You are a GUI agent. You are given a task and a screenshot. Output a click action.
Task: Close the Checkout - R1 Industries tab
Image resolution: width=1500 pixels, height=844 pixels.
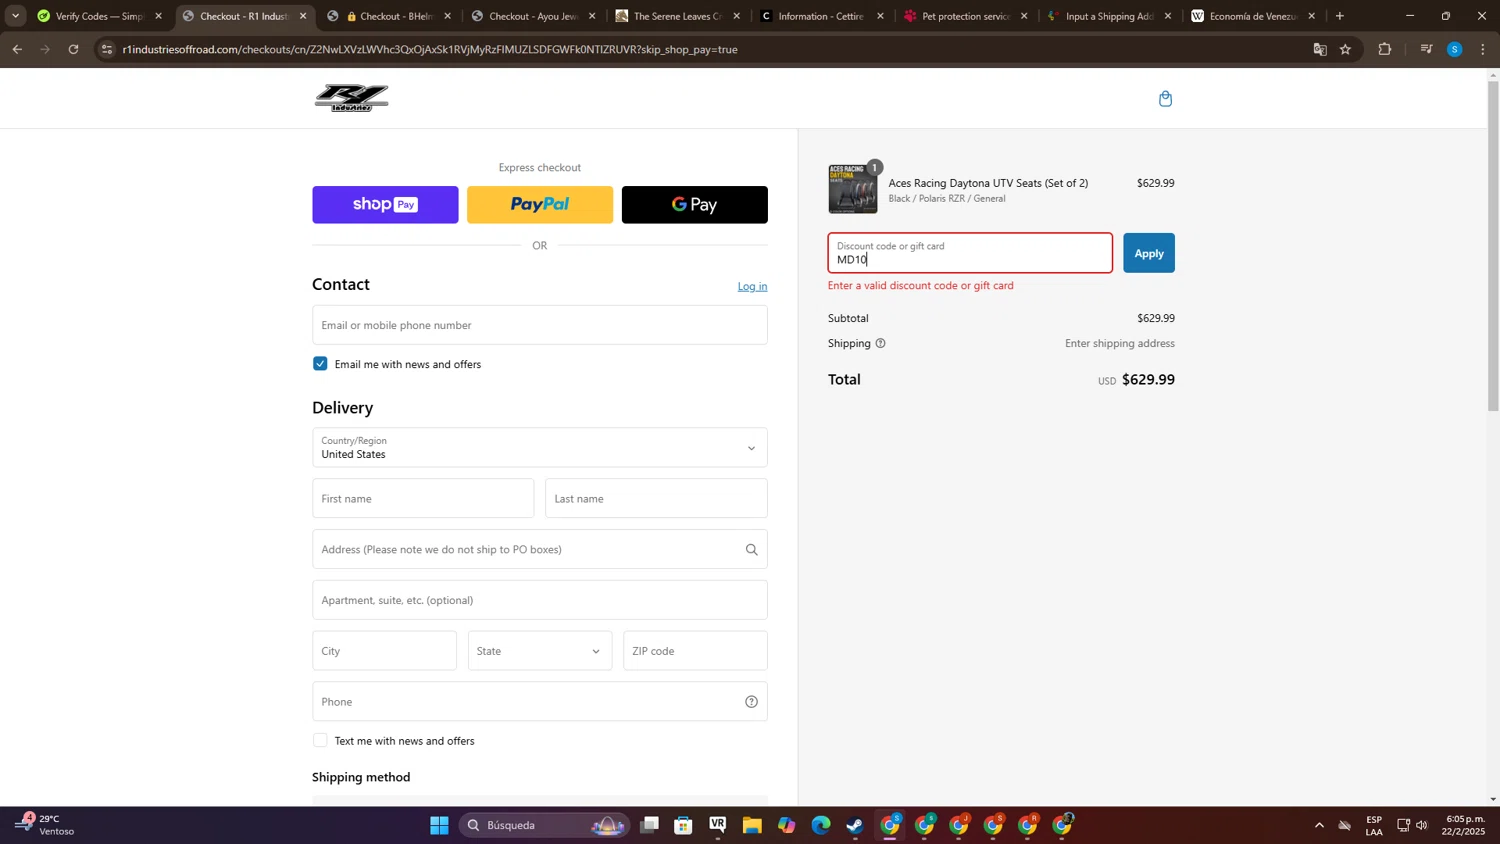[303, 16]
